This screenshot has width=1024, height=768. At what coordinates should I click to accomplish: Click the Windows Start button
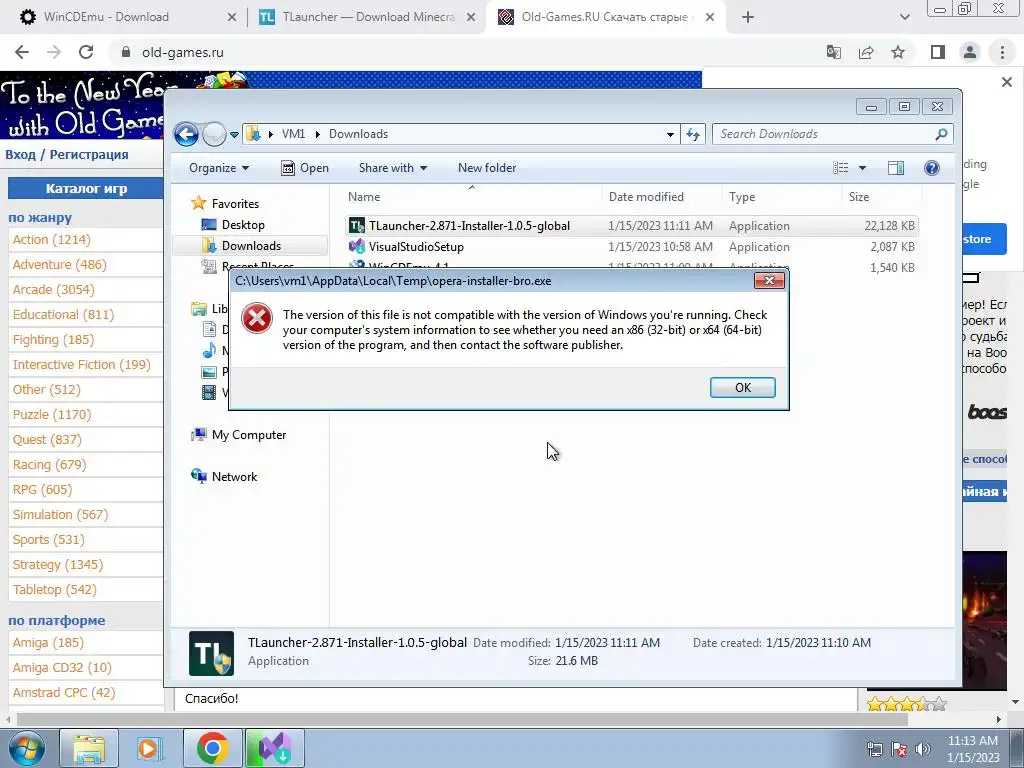pos(26,748)
